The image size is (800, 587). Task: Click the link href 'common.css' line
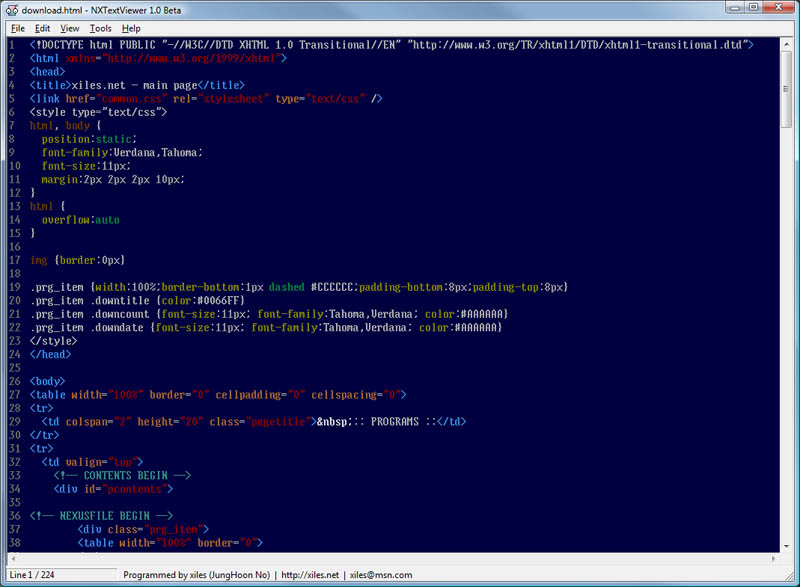(206, 98)
